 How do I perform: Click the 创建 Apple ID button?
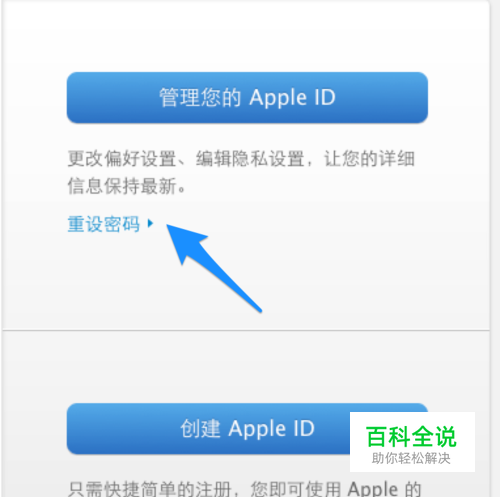[247, 428]
